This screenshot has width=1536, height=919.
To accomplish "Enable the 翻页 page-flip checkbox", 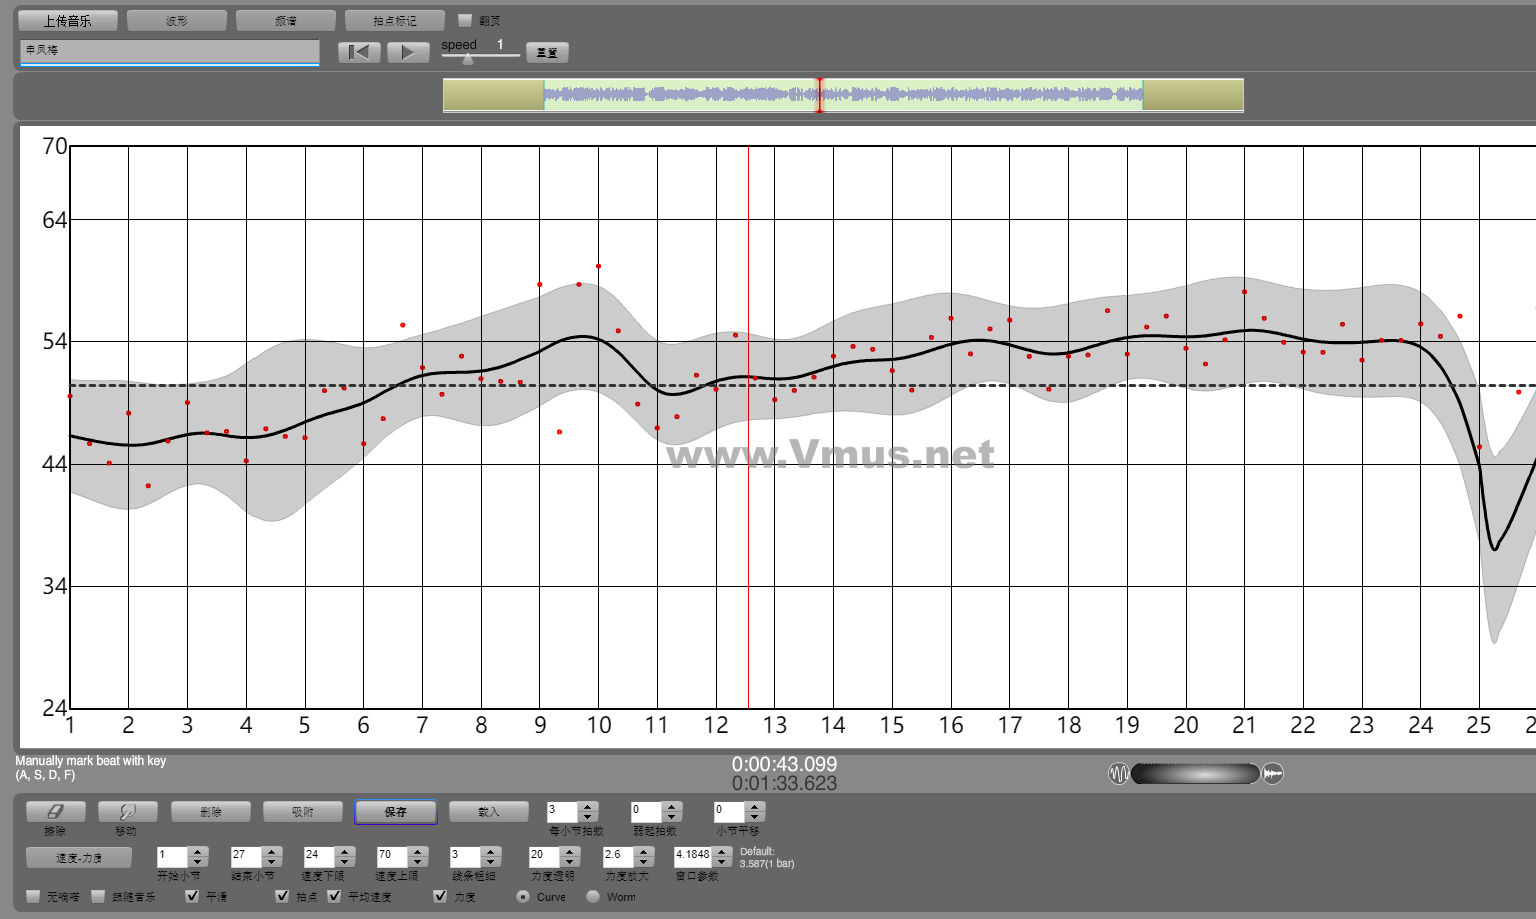I will pyautogui.click(x=465, y=20).
